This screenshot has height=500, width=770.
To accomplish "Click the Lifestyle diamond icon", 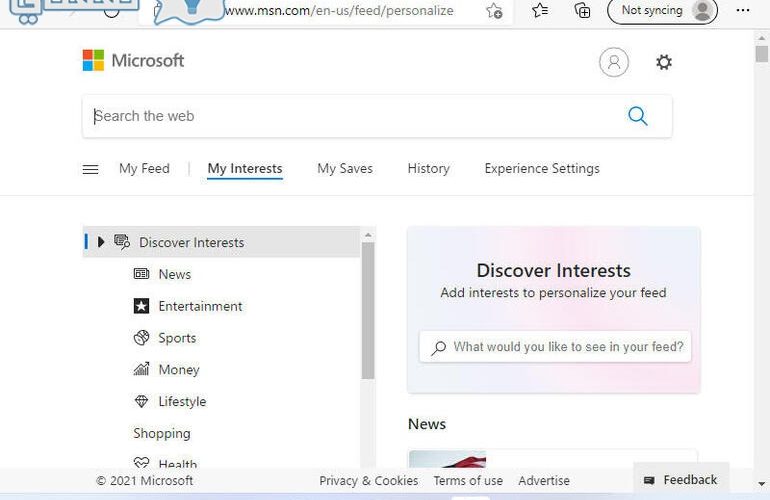I will click(x=141, y=401).
